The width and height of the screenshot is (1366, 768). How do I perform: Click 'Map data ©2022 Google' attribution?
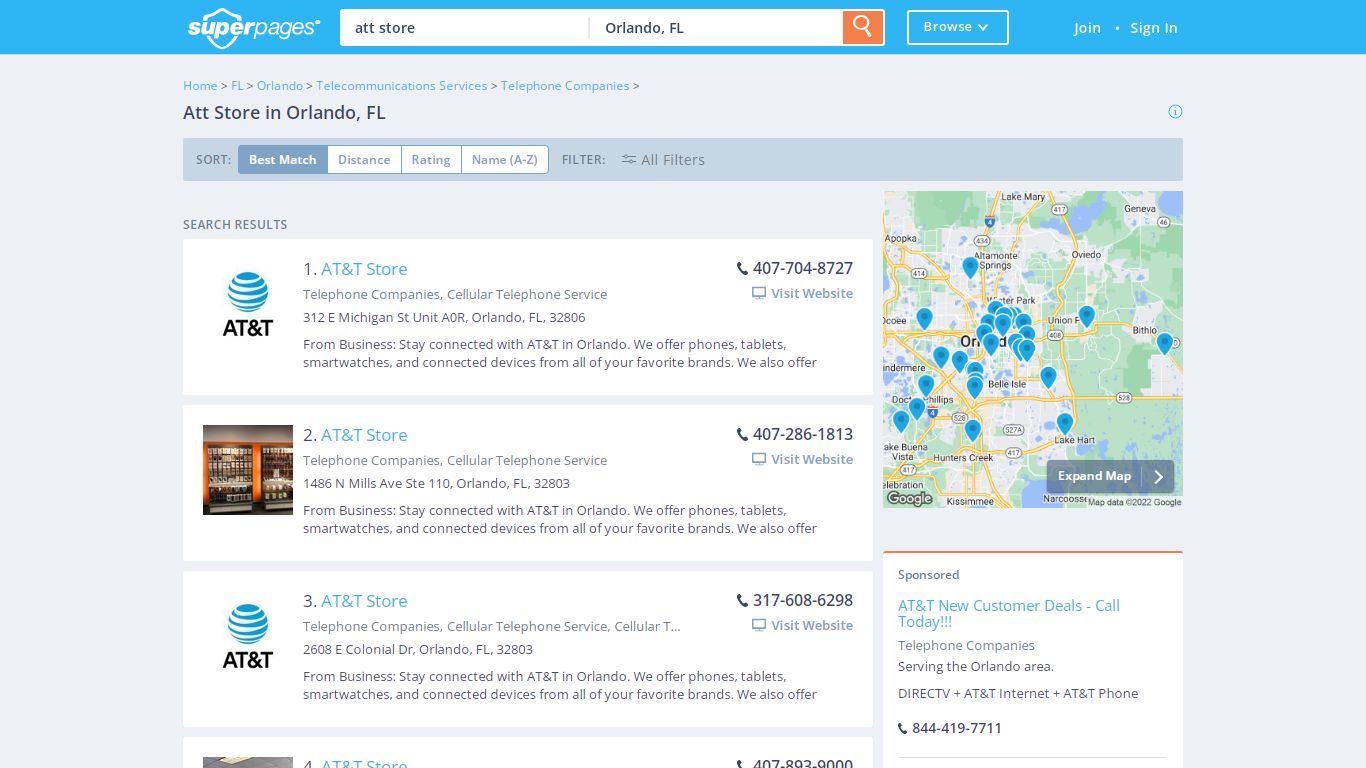pyautogui.click(x=1134, y=503)
